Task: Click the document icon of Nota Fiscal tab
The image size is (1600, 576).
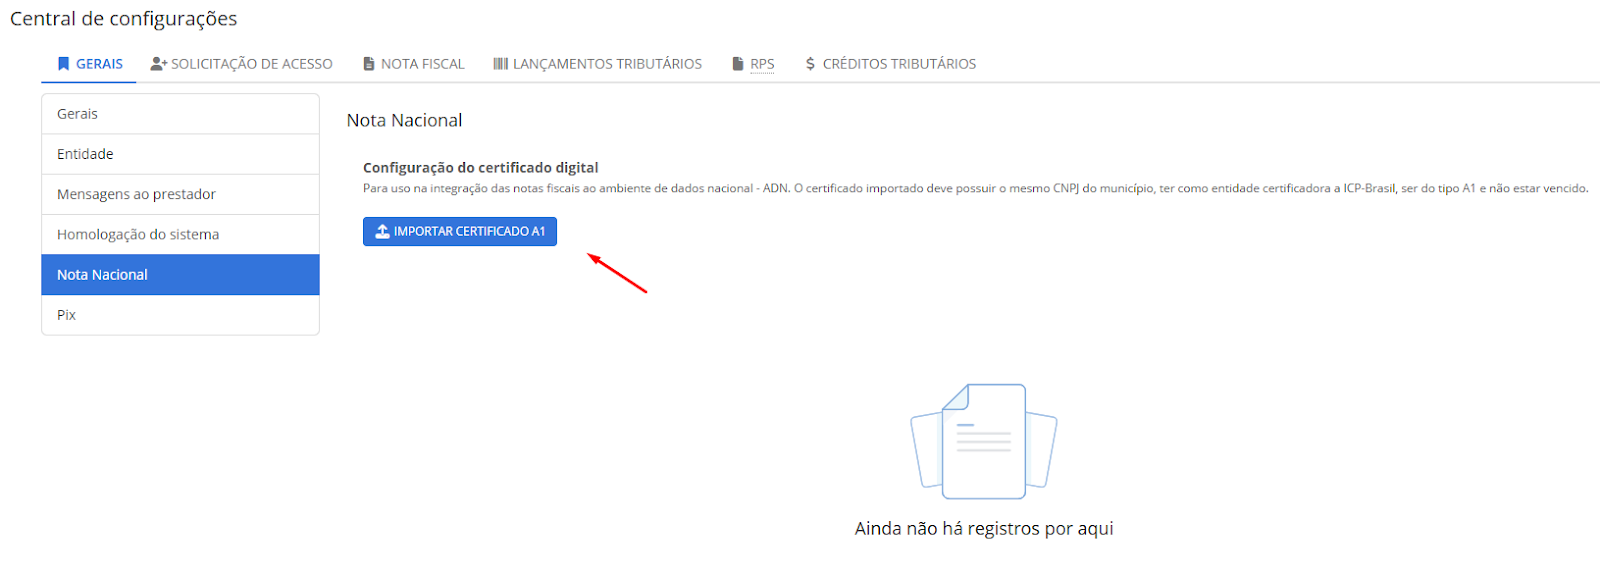Action: click(x=369, y=64)
